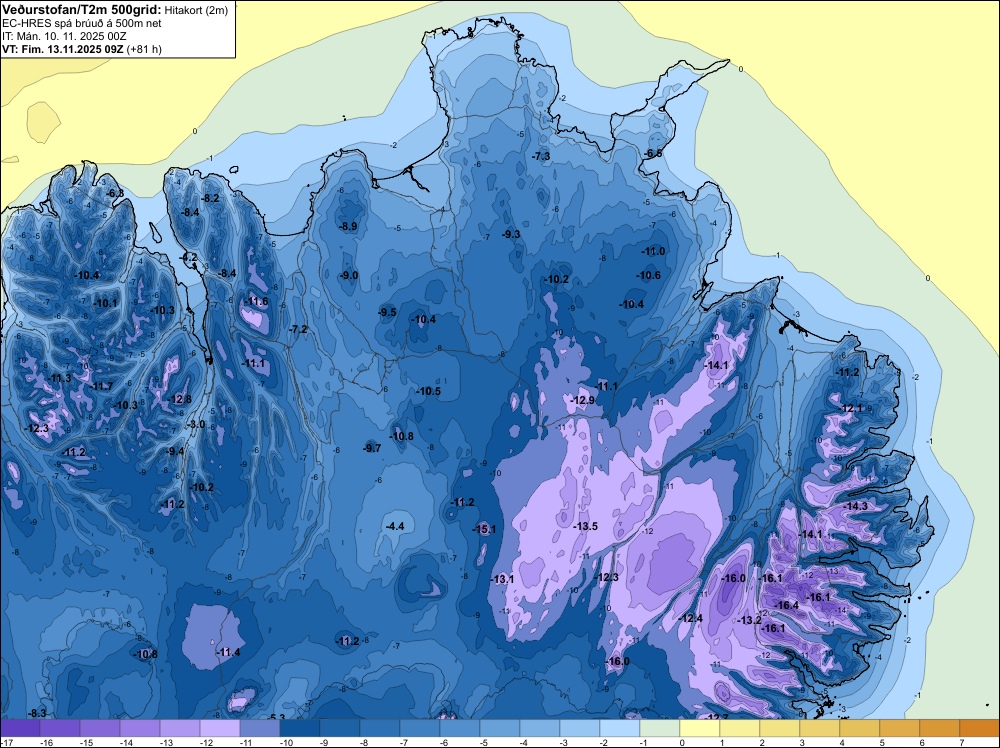Click the (+81 h) forecast offset

(x=144, y=49)
